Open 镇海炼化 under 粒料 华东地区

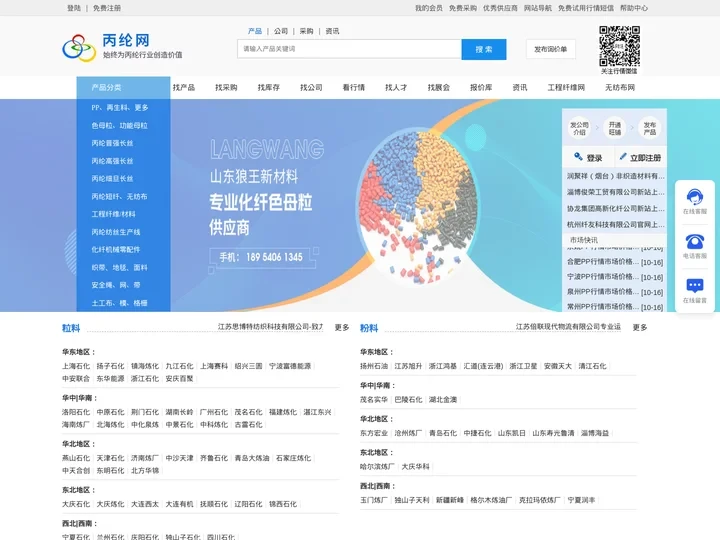point(145,366)
